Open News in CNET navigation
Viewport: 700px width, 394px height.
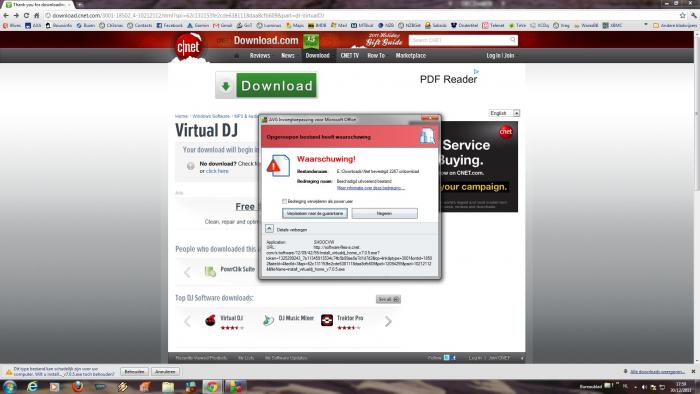coord(288,56)
